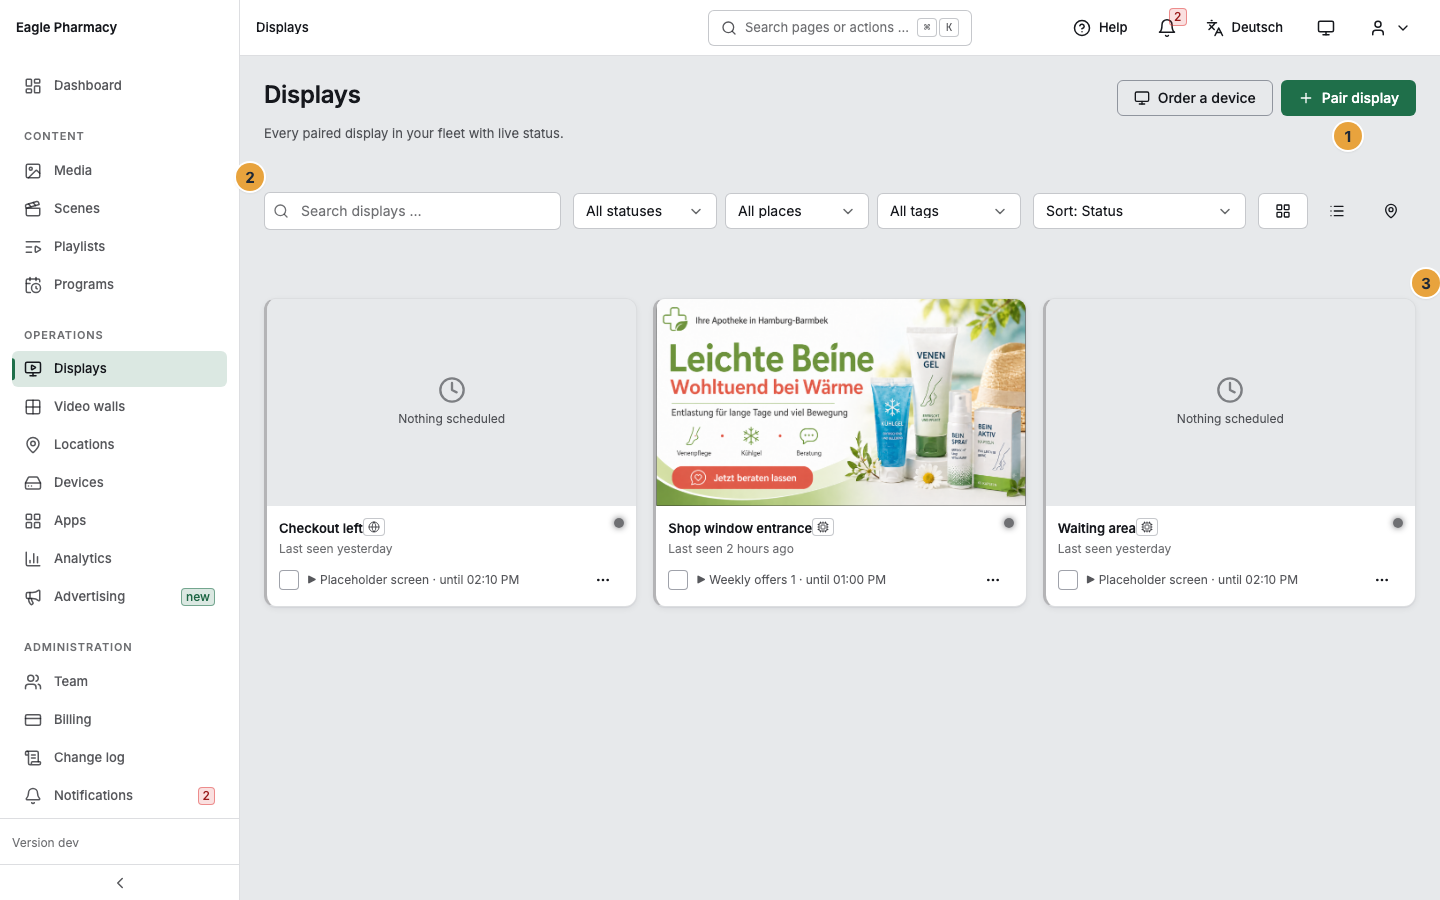The image size is (1440, 900).
Task: Click the chip icon beside Shop window entrance
Action: 823,527
